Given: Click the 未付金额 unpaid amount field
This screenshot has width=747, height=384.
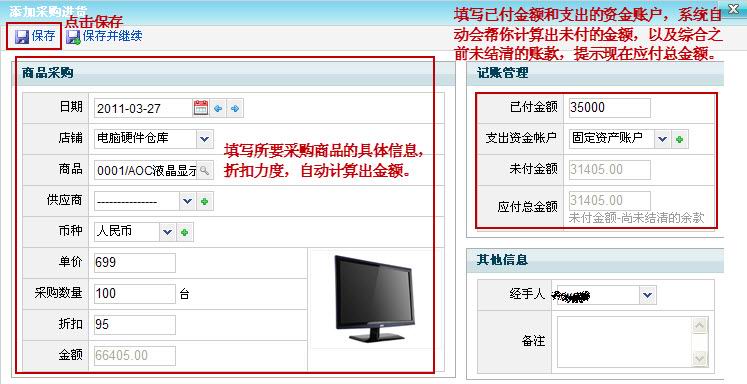Looking at the screenshot, I should point(609,170).
